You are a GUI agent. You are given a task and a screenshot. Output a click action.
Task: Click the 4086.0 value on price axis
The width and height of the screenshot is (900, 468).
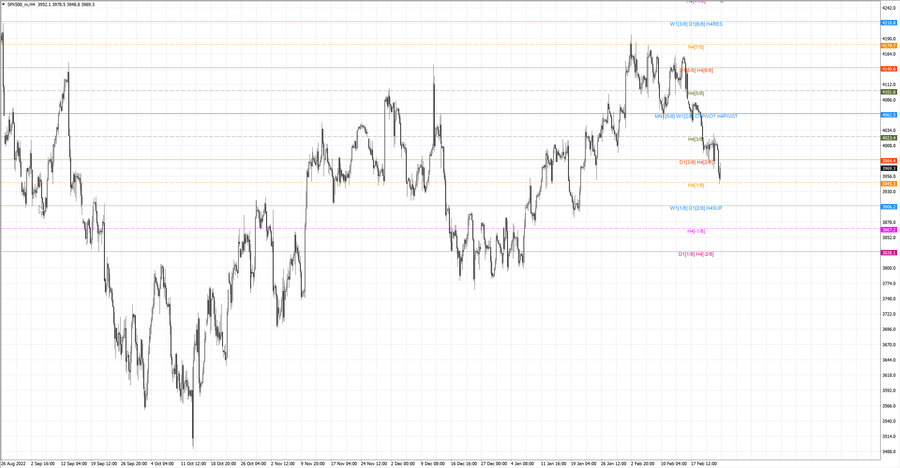coord(889,100)
